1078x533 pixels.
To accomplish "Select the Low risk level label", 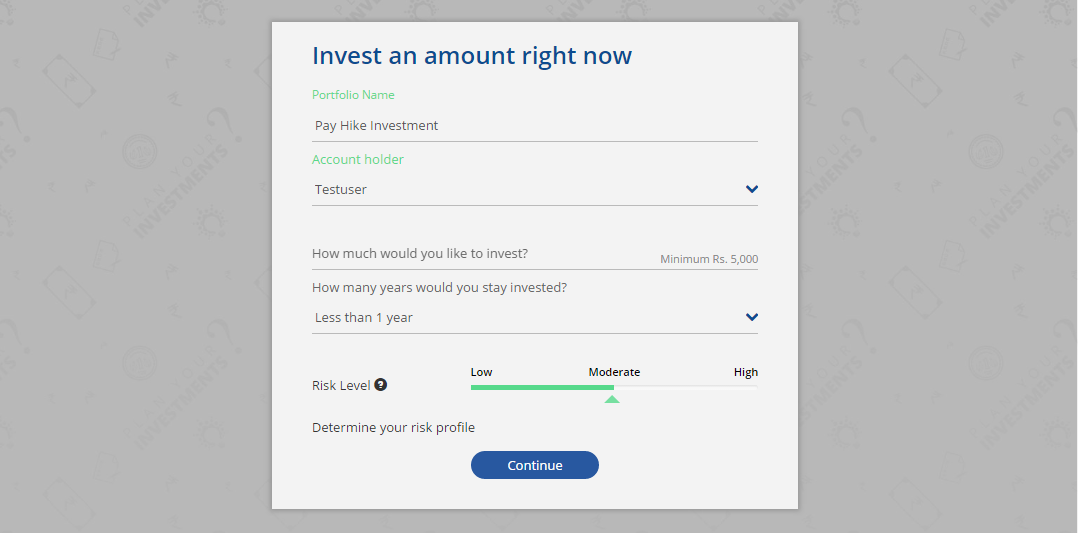I will click(482, 372).
